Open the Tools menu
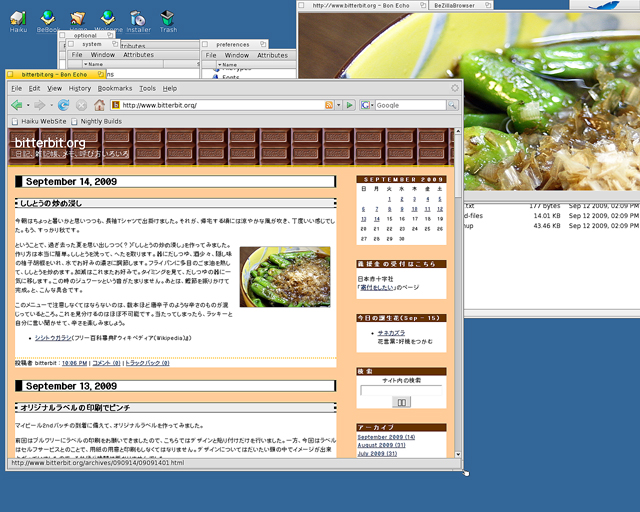This screenshot has height=512, width=640. click(147, 88)
